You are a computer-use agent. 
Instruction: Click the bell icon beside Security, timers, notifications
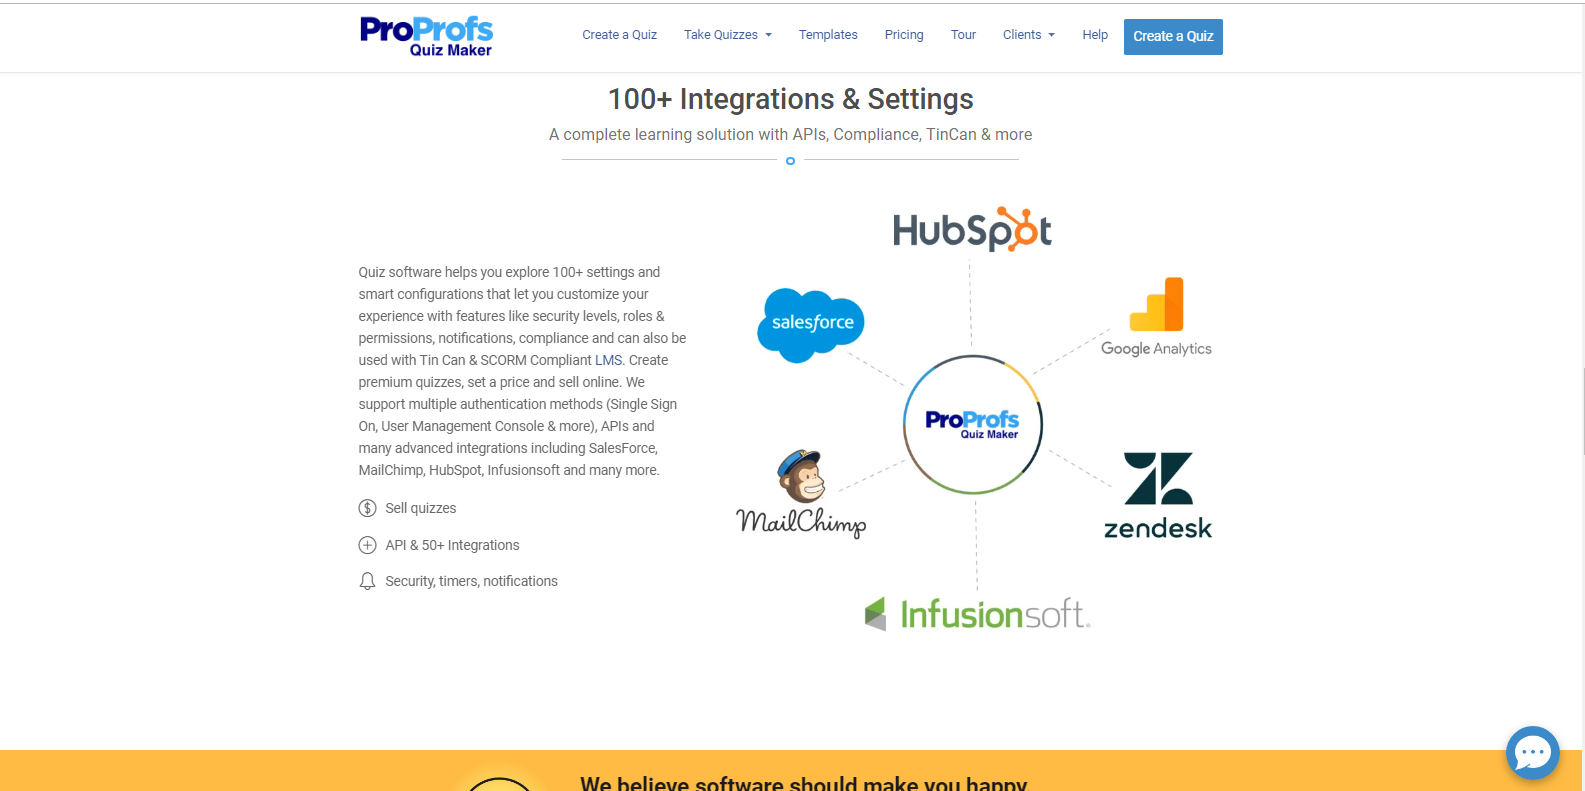[x=367, y=581]
